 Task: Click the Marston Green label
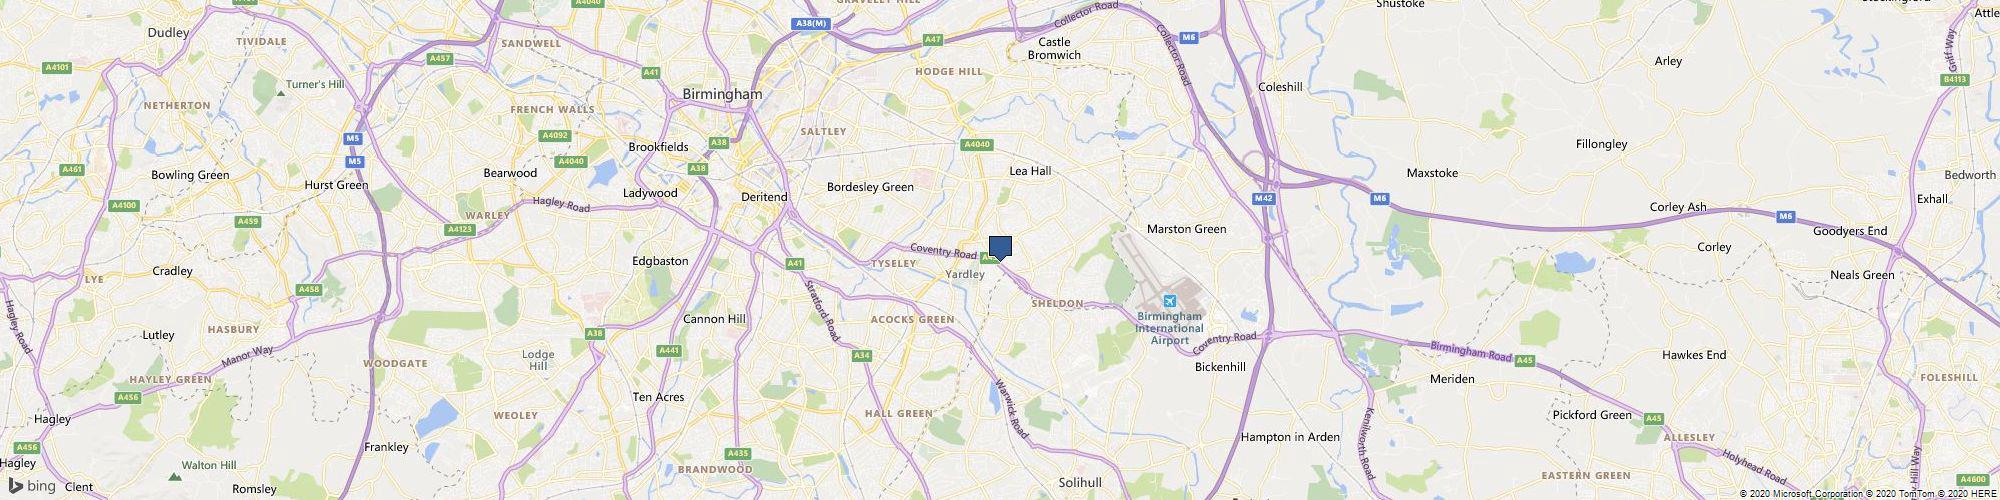click(x=1186, y=229)
